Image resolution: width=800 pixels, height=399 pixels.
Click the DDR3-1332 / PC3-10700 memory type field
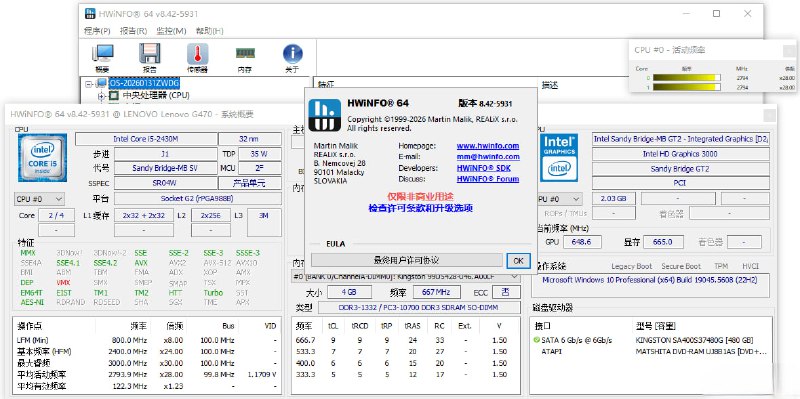coord(418,308)
